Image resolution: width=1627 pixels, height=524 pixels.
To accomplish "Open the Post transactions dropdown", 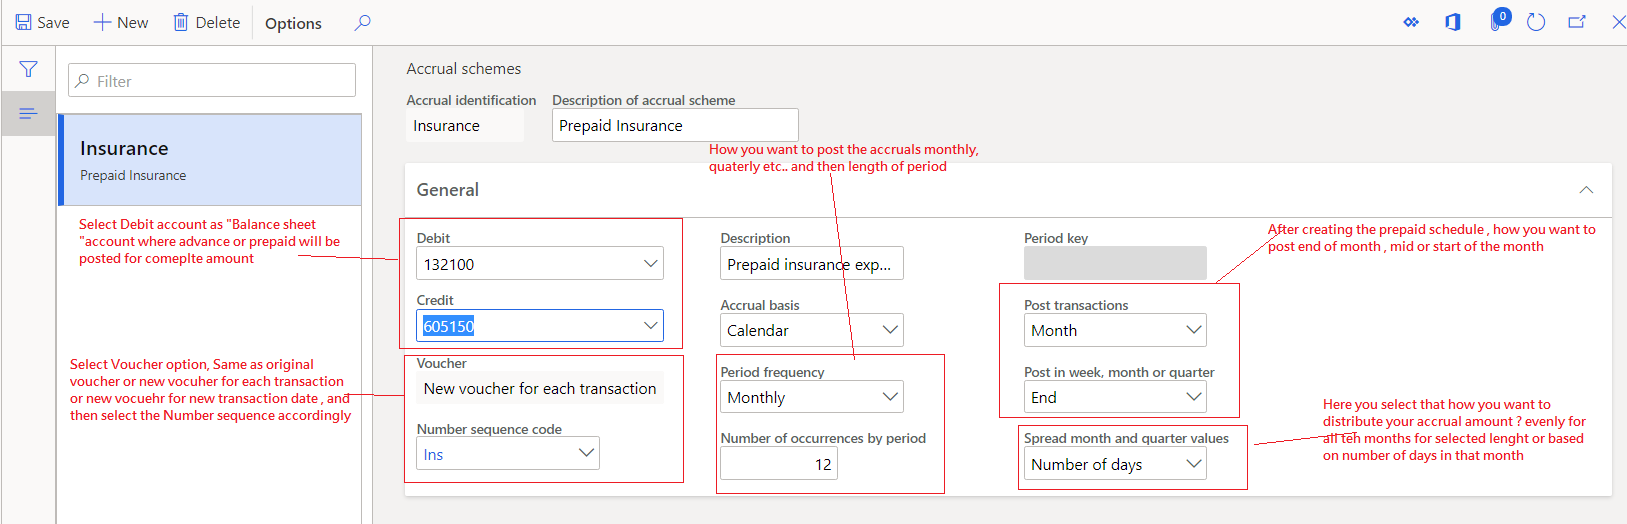I will (1193, 330).
